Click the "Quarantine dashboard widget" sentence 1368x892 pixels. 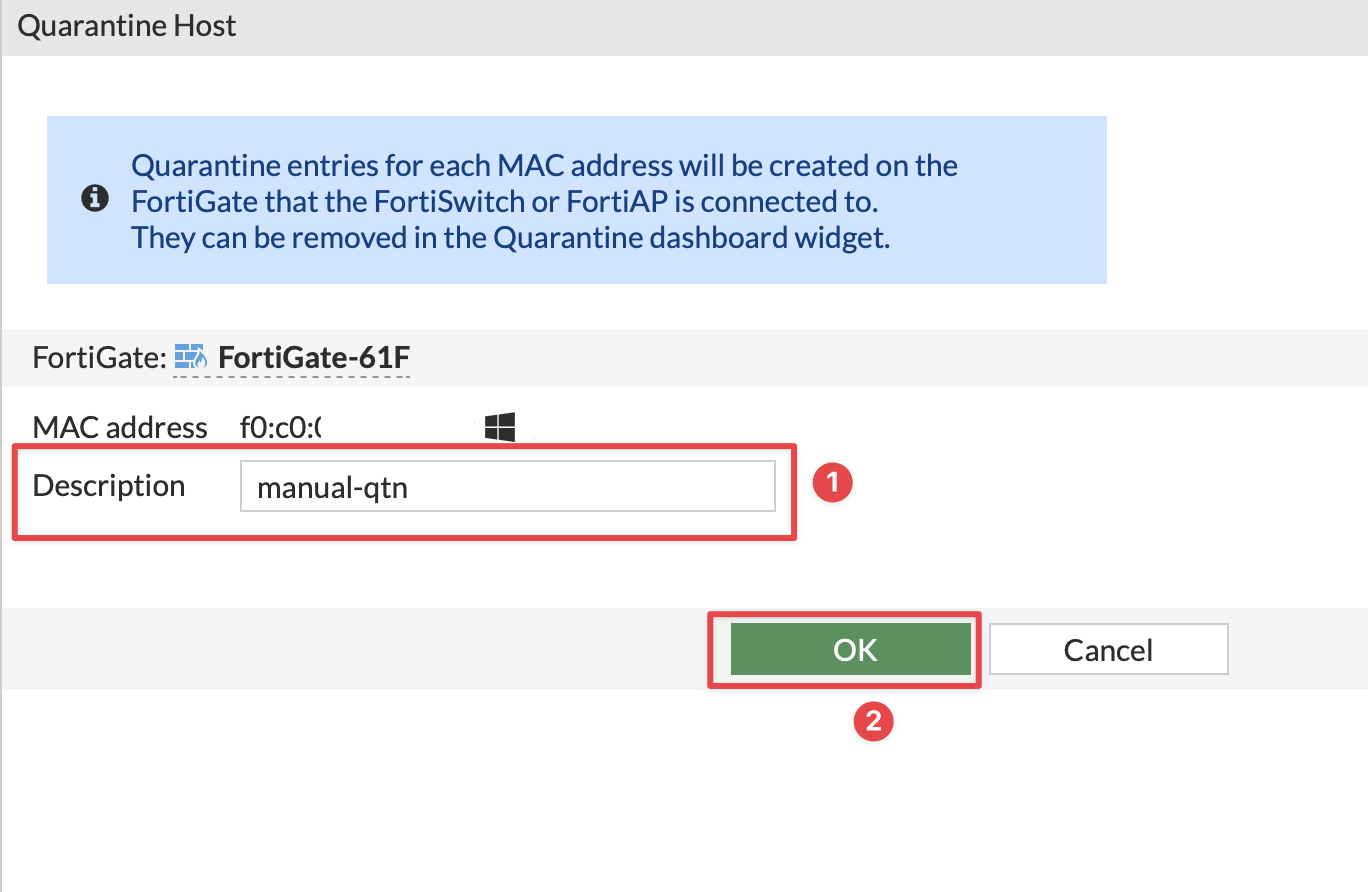(x=511, y=238)
